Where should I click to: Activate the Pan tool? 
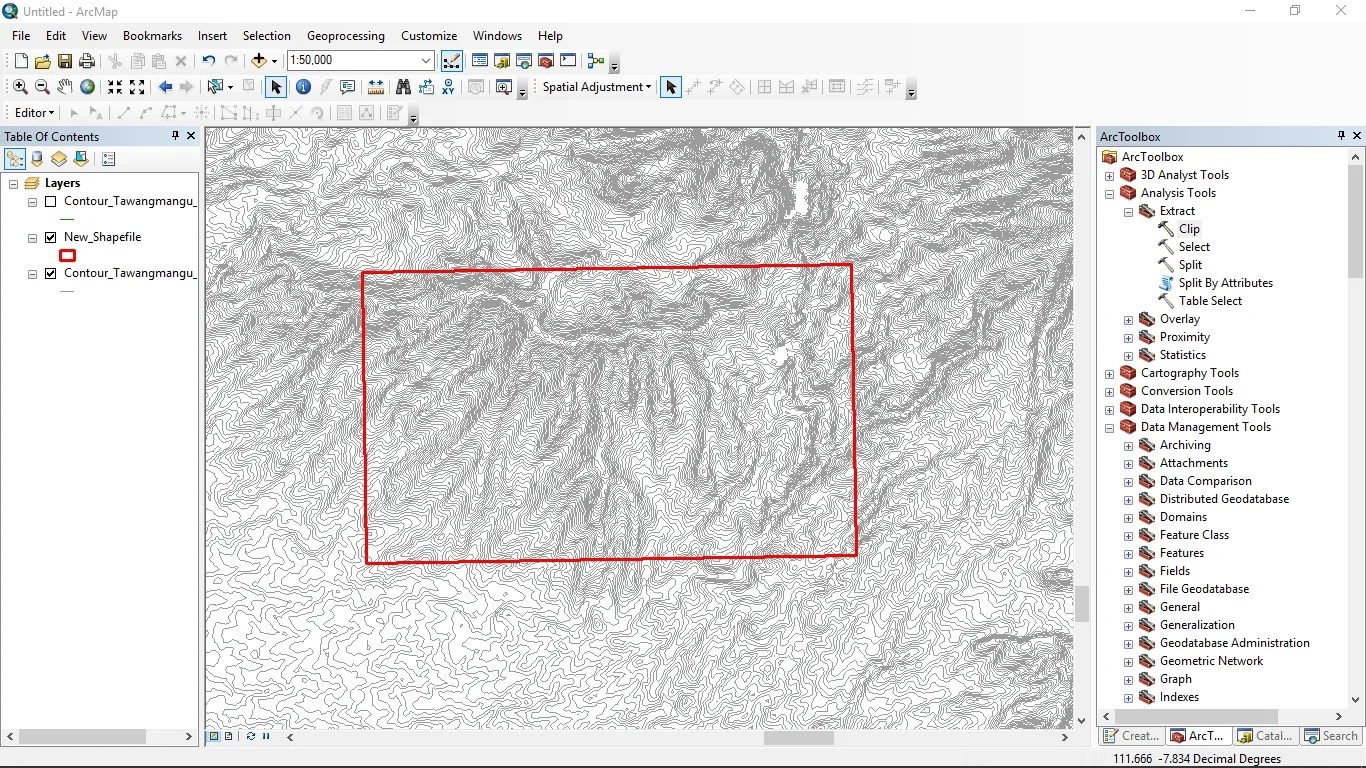pos(64,87)
